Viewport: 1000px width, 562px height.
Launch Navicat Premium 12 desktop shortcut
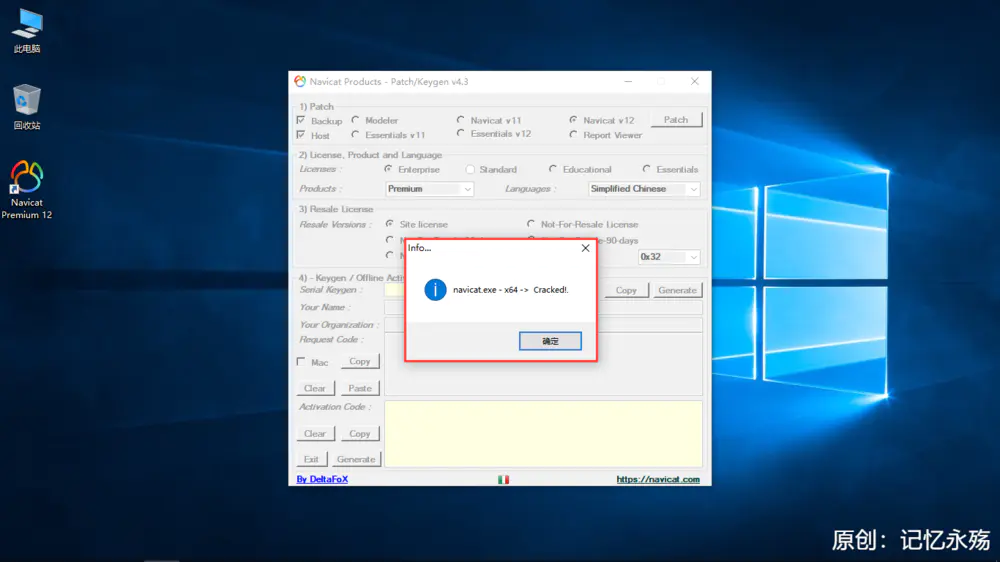[x=27, y=189]
